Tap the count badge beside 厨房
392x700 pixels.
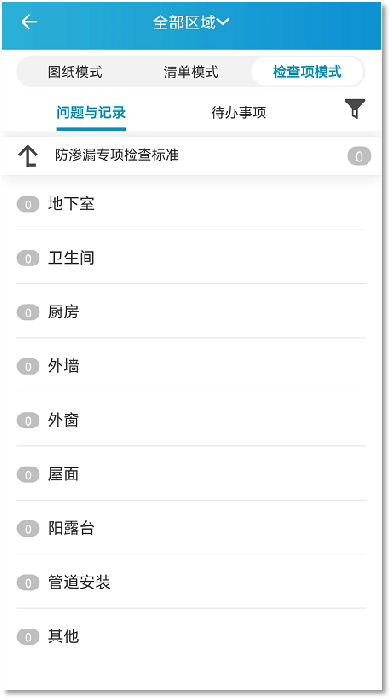click(28, 312)
